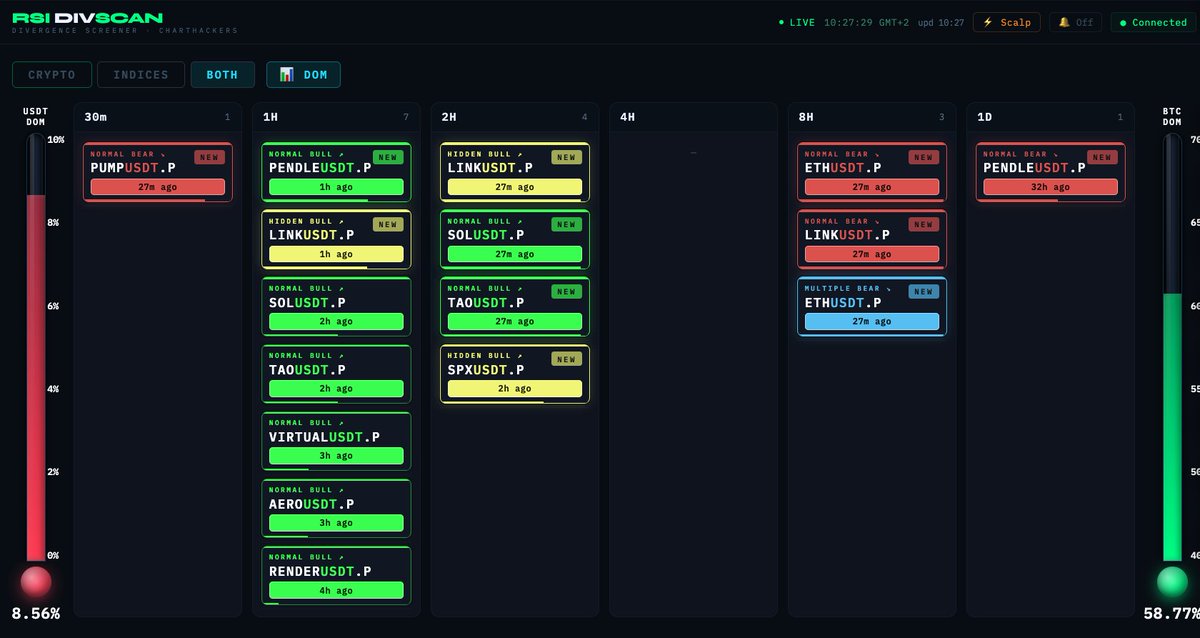Screen dimensions: 1200x638
Task: Click the 1D column header
Action: tap(1051, 117)
